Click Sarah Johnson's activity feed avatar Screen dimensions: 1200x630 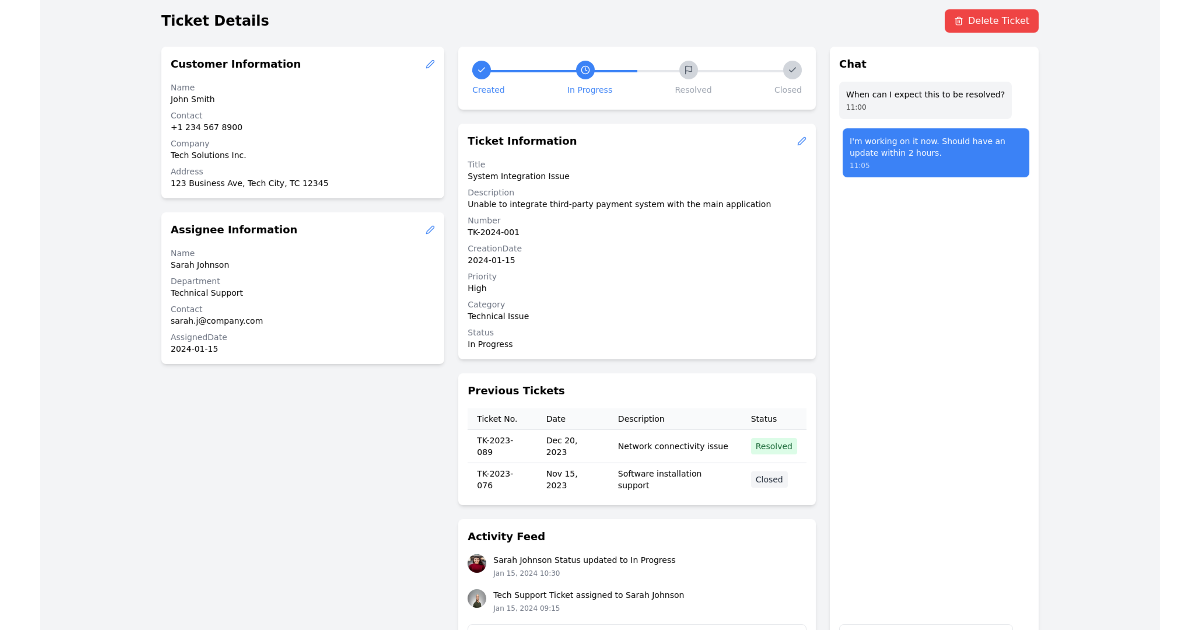(476, 563)
